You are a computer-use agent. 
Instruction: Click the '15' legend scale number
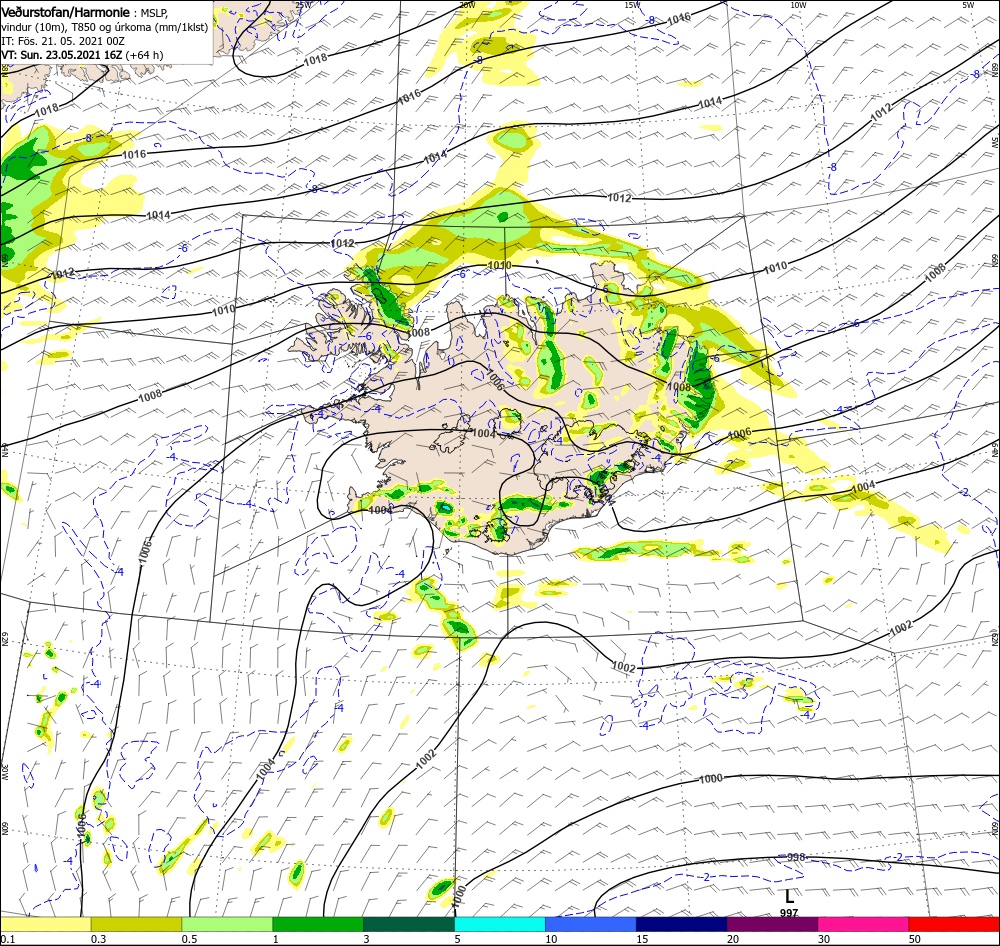coord(642,939)
